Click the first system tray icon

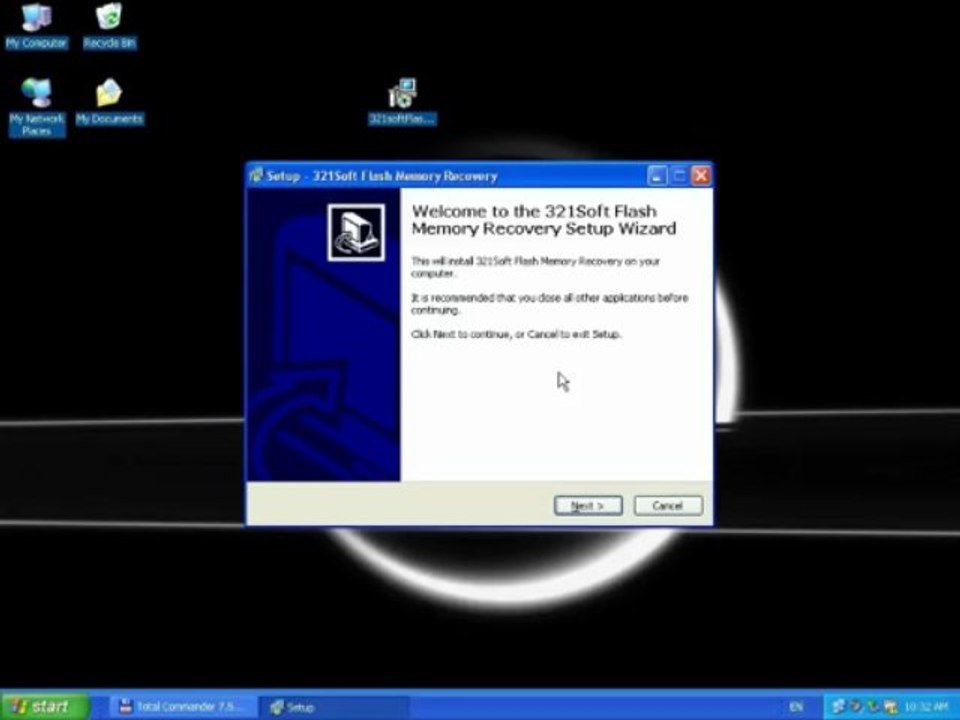tap(839, 707)
